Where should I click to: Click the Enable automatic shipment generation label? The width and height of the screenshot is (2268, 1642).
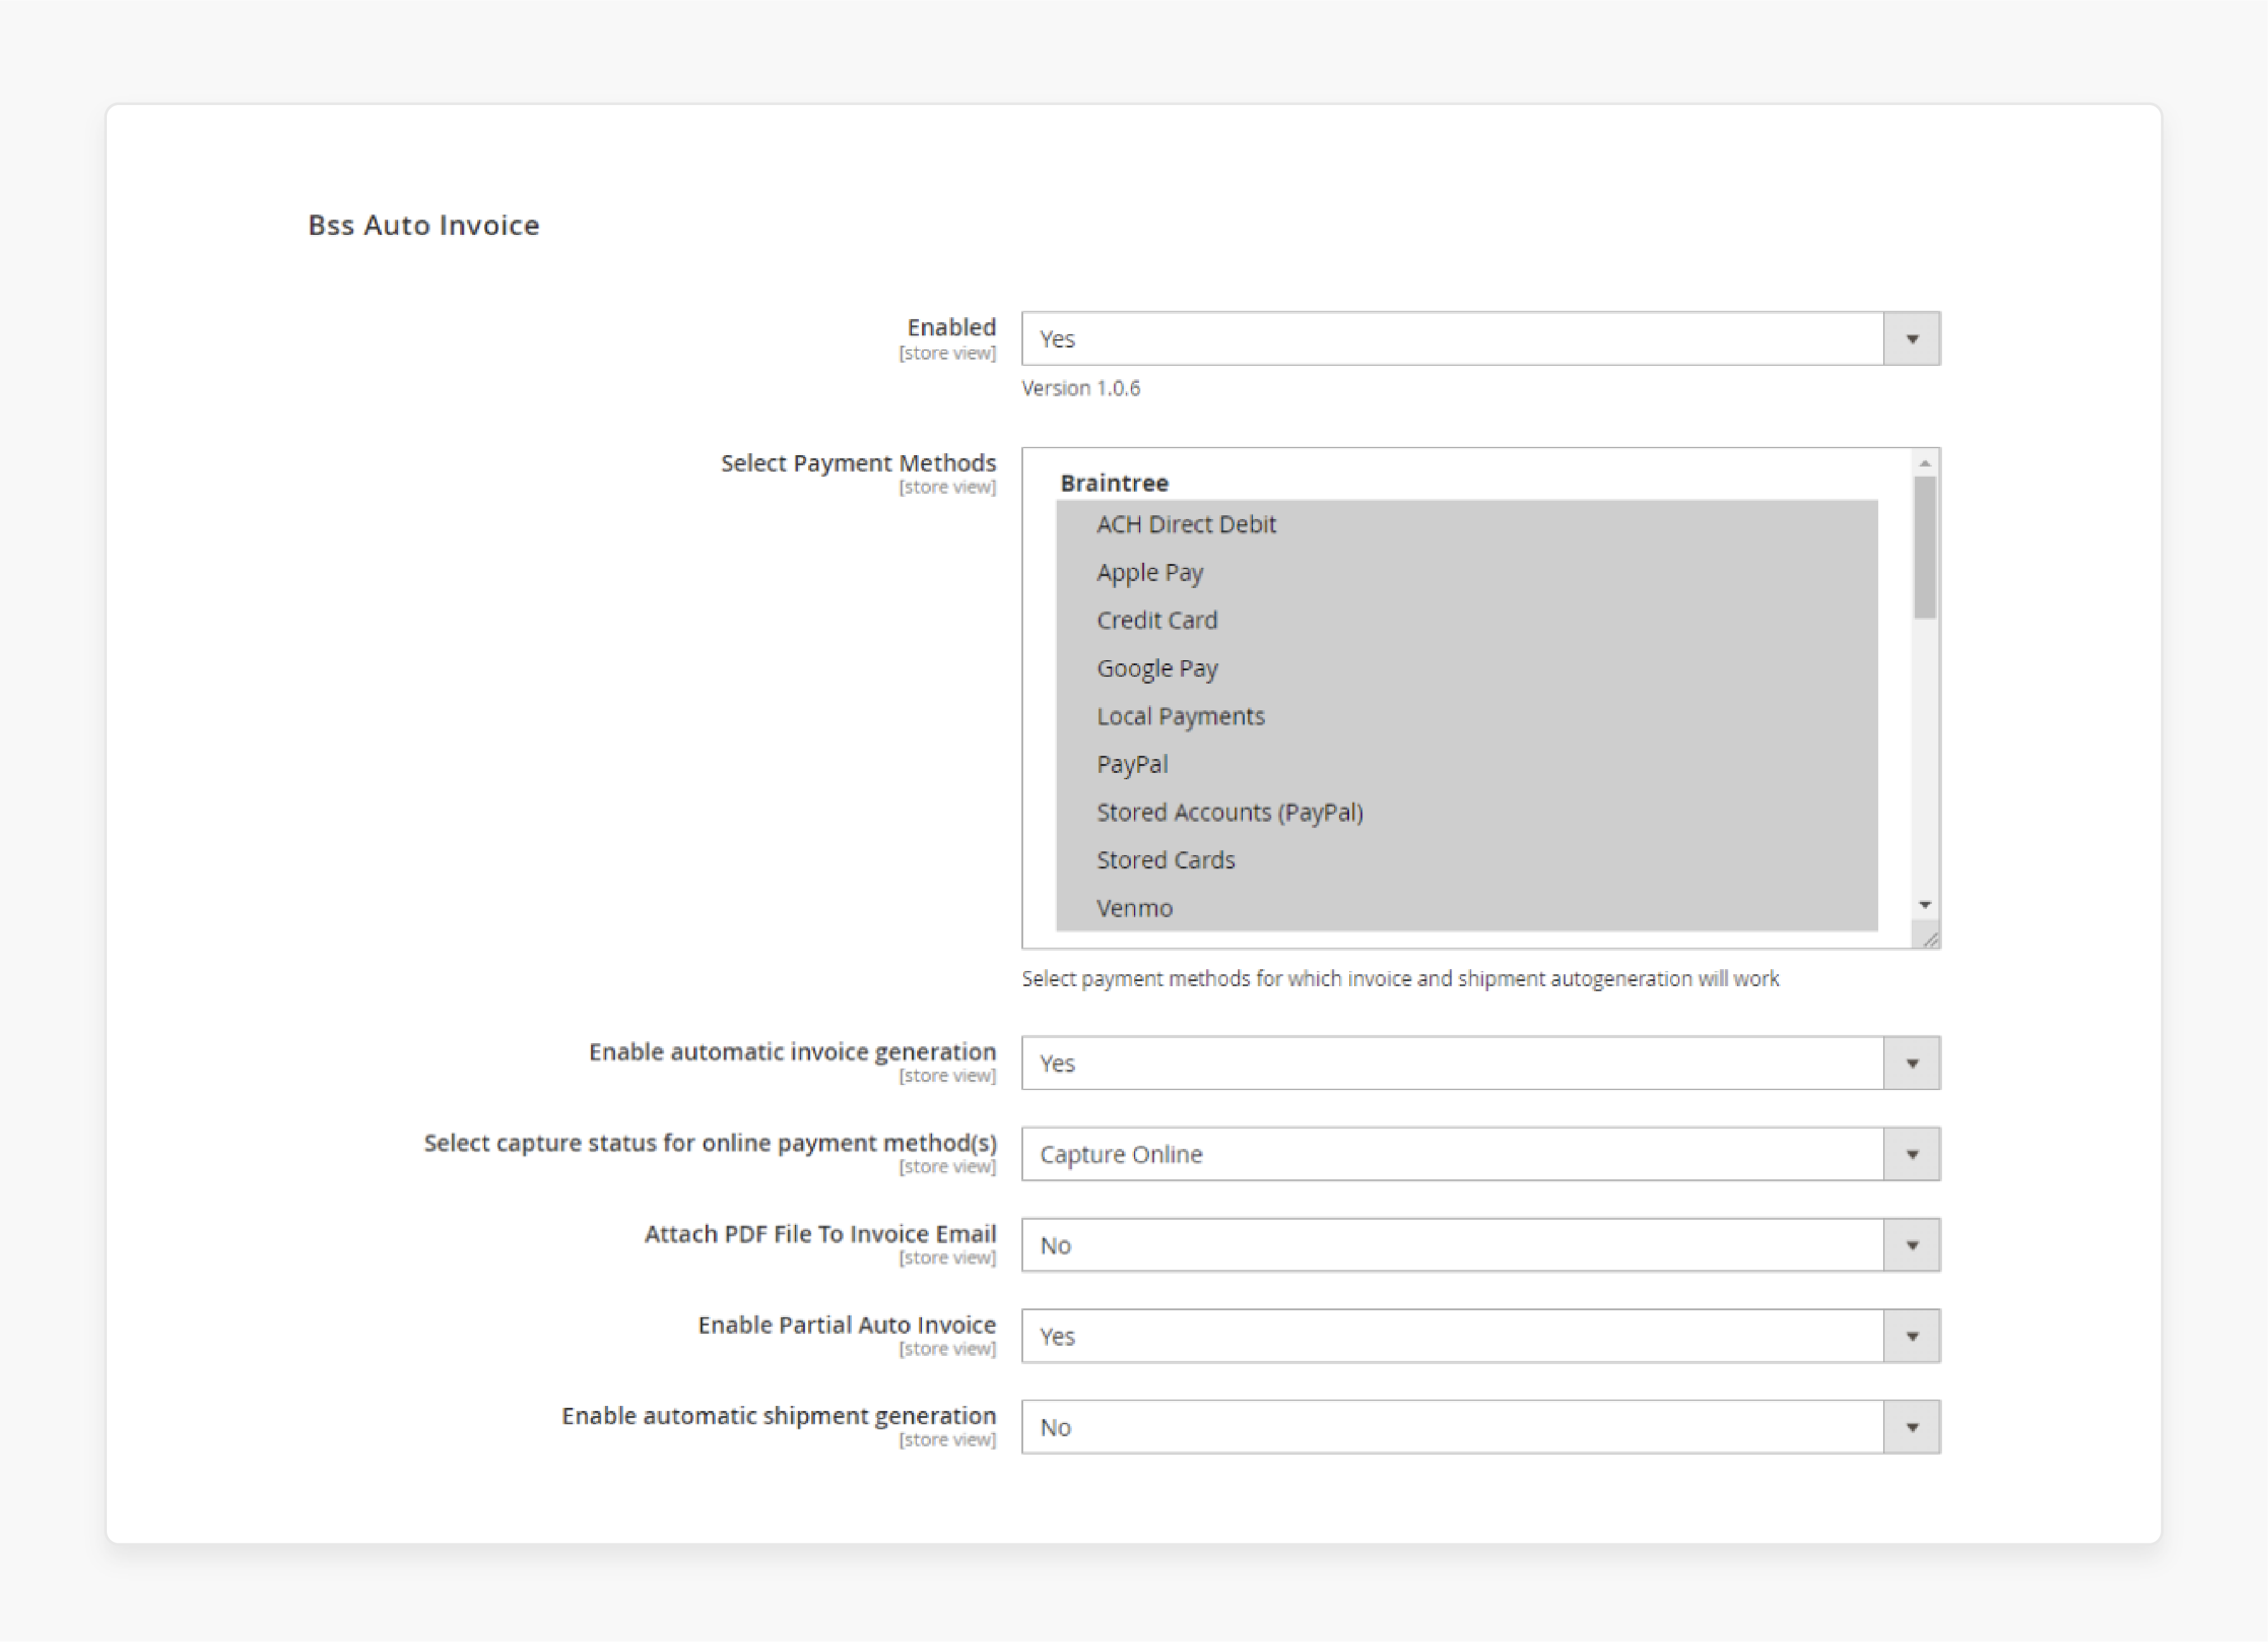[778, 1416]
